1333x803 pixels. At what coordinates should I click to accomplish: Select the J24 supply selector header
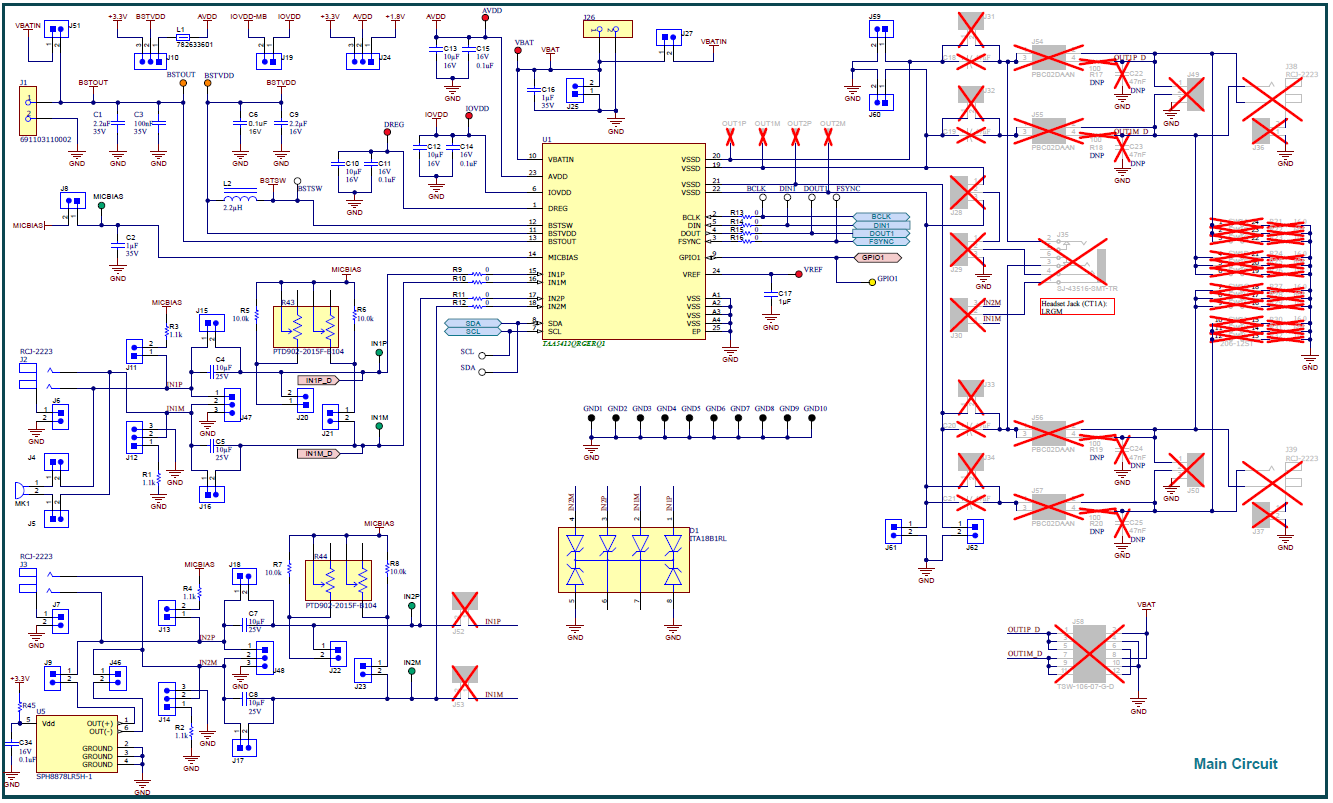pos(361,61)
